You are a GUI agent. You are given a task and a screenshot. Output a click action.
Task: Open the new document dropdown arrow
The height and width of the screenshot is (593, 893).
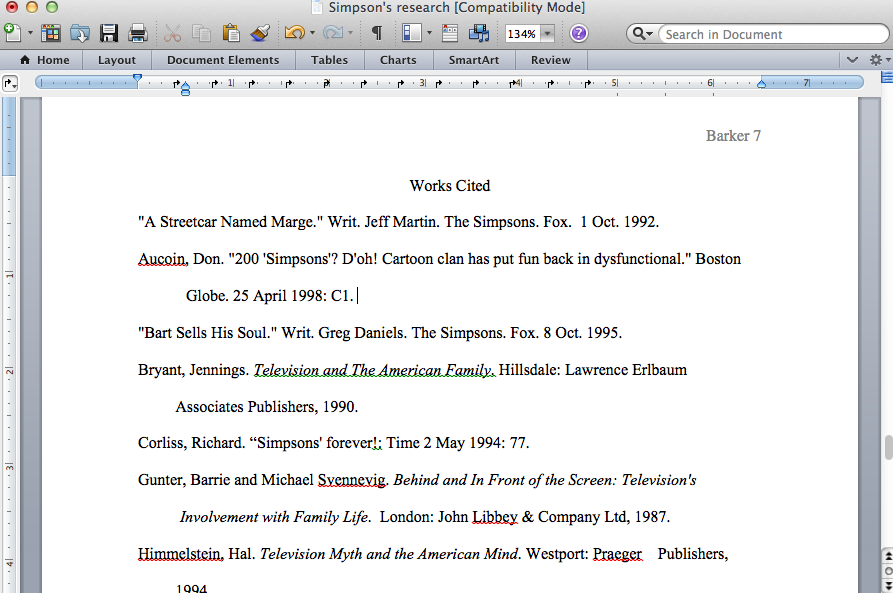point(30,33)
